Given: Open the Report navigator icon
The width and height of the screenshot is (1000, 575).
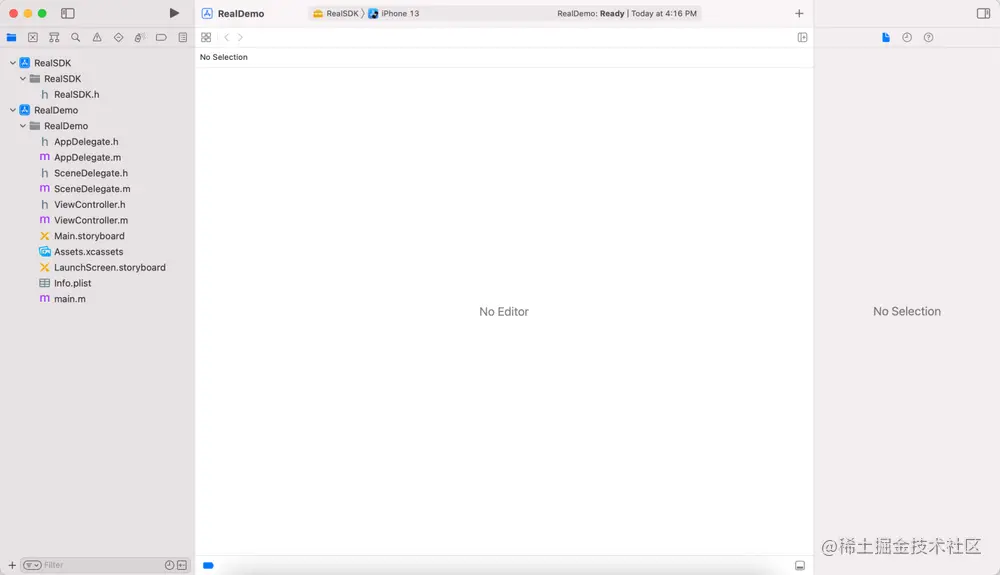Looking at the screenshot, I should point(183,38).
